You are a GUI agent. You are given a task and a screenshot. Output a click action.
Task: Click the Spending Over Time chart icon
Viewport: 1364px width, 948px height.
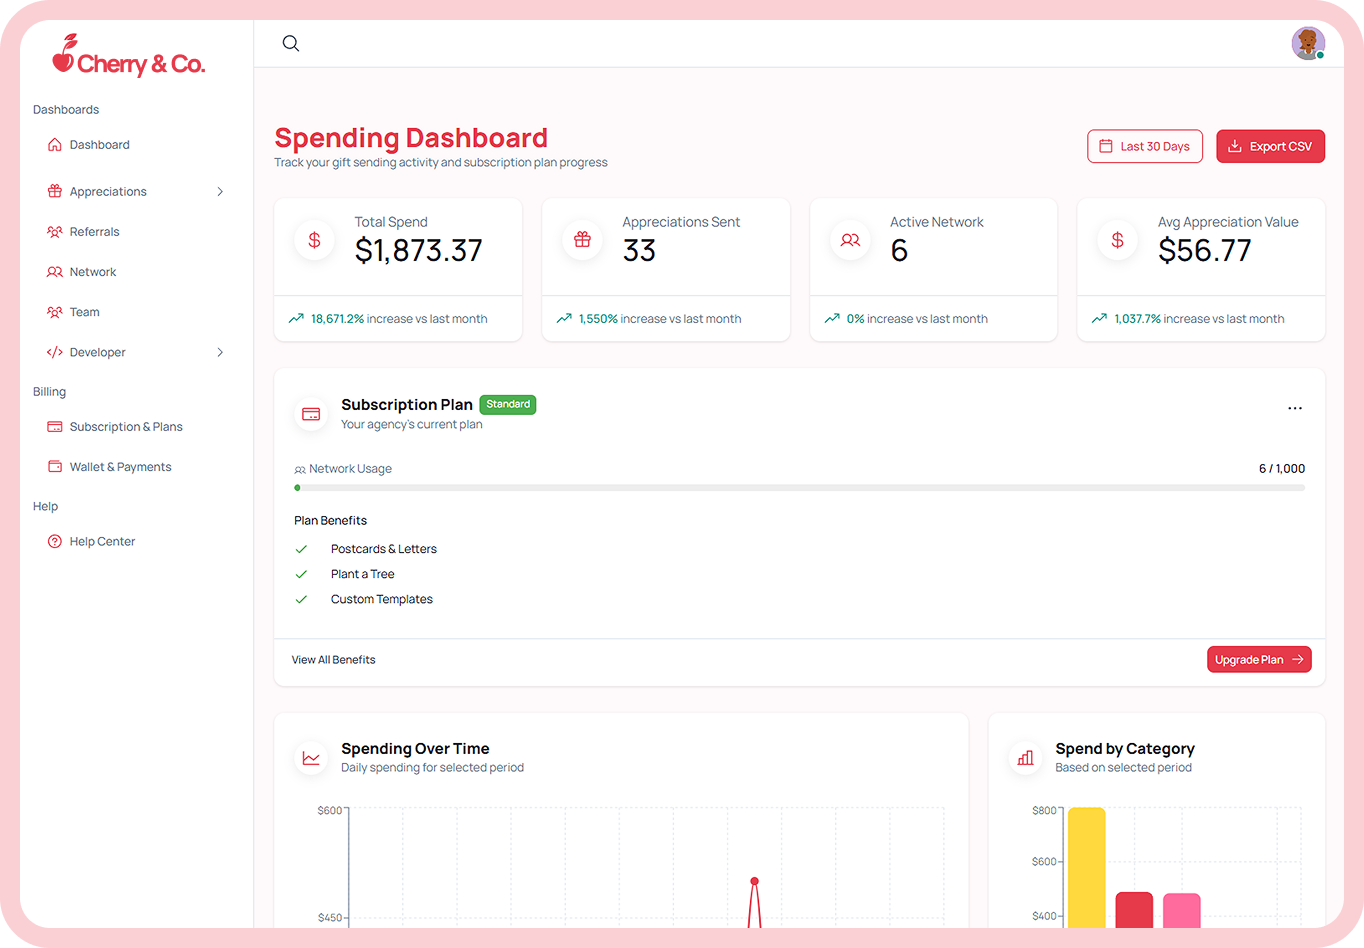tap(311, 758)
